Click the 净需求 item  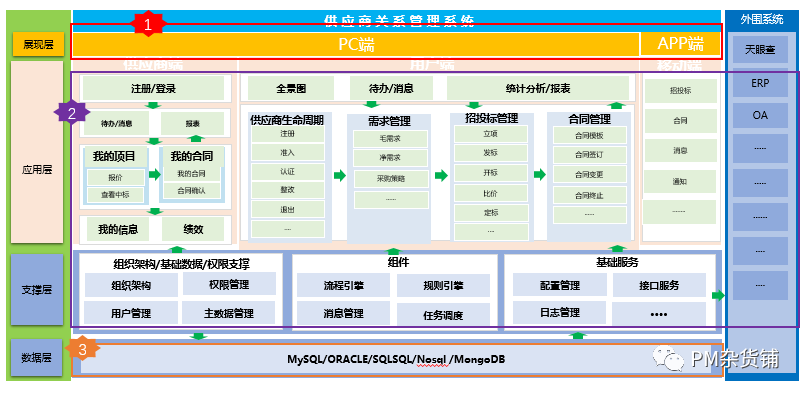pyautogui.click(x=390, y=158)
